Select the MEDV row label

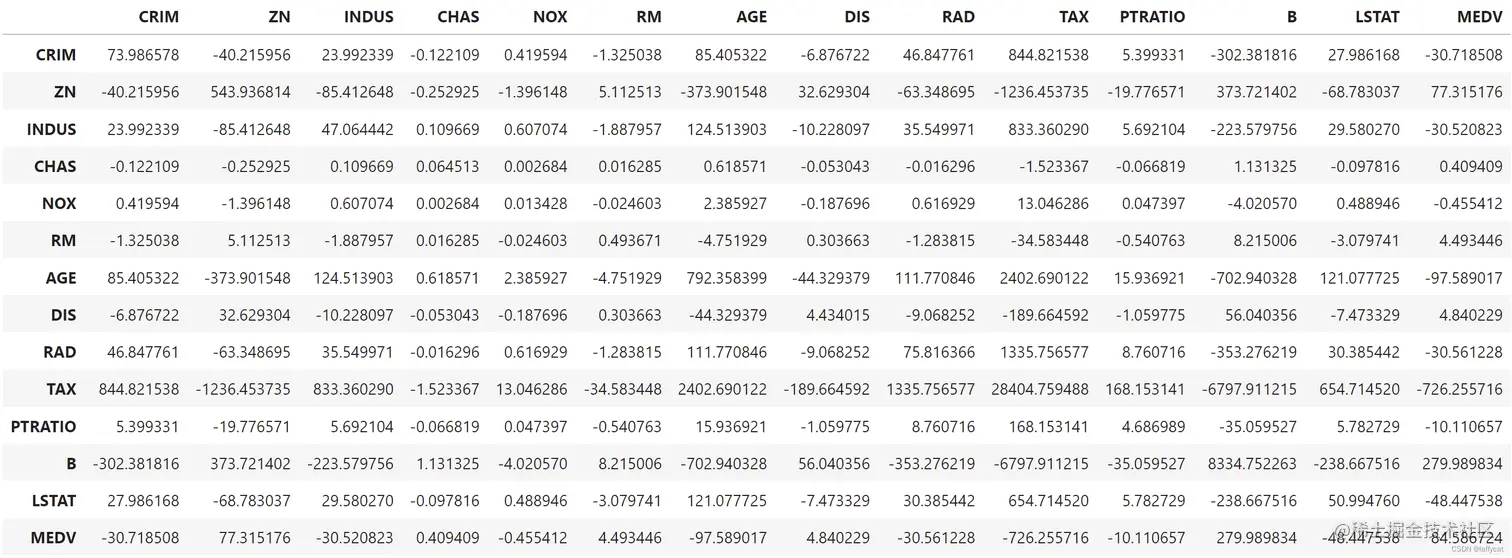click(53, 537)
